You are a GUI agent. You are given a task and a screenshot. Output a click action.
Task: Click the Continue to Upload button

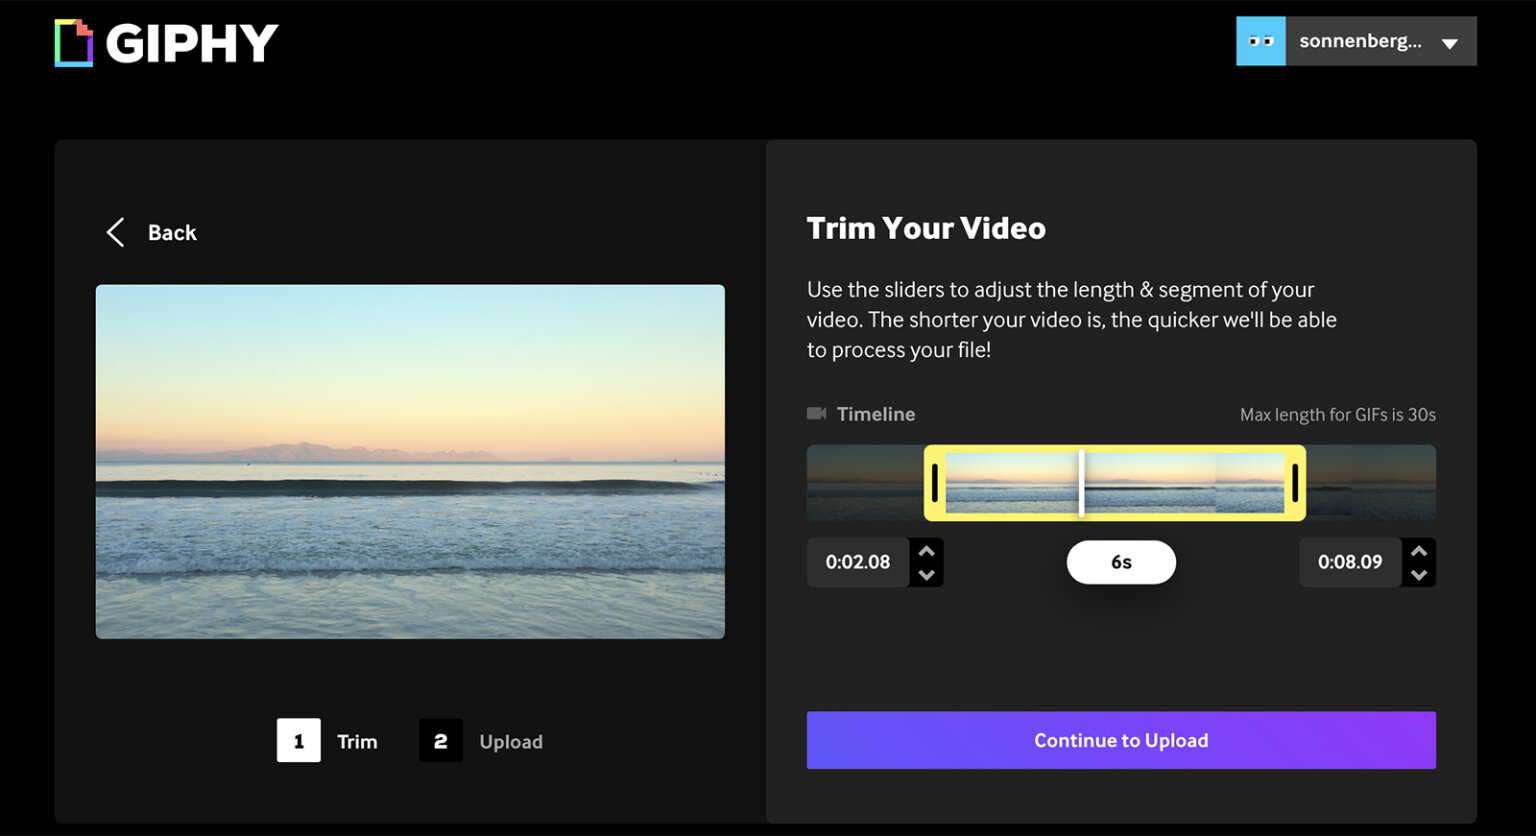point(1120,740)
